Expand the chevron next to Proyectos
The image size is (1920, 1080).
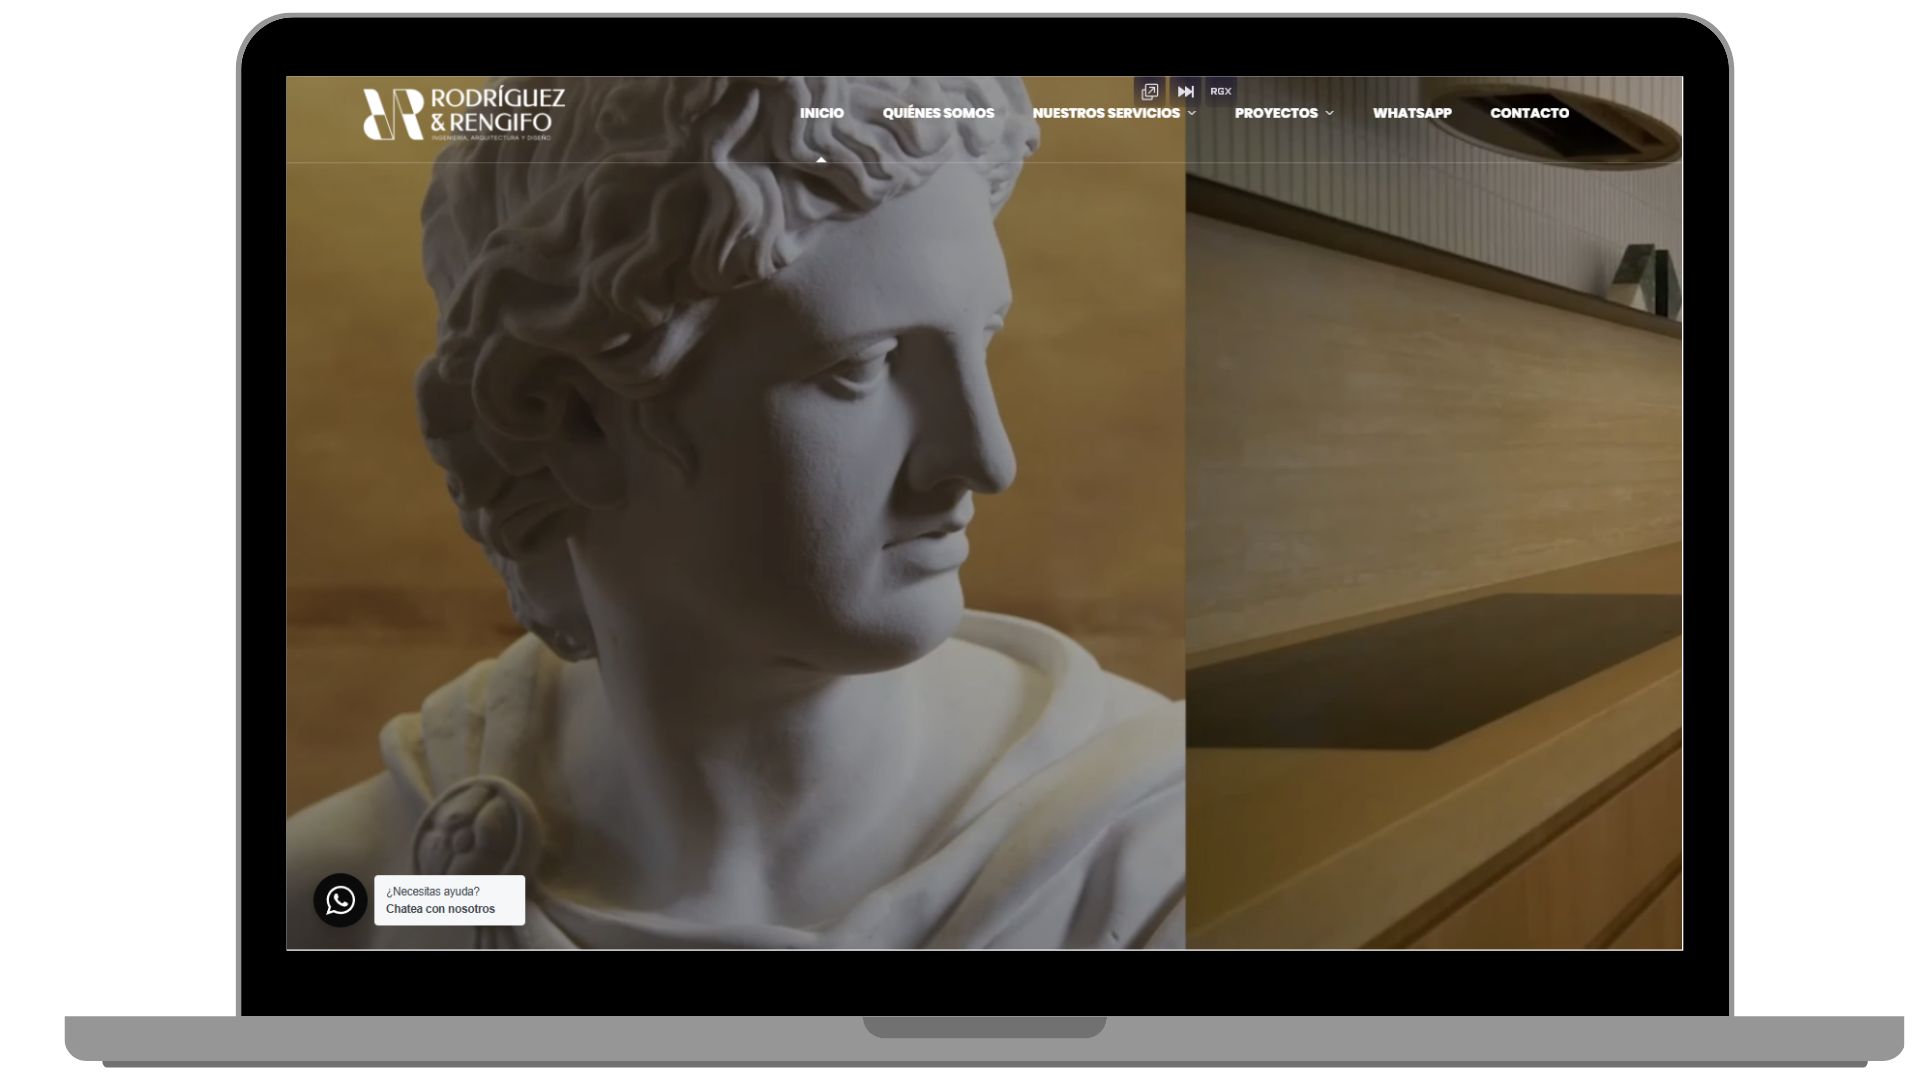(1329, 114)
